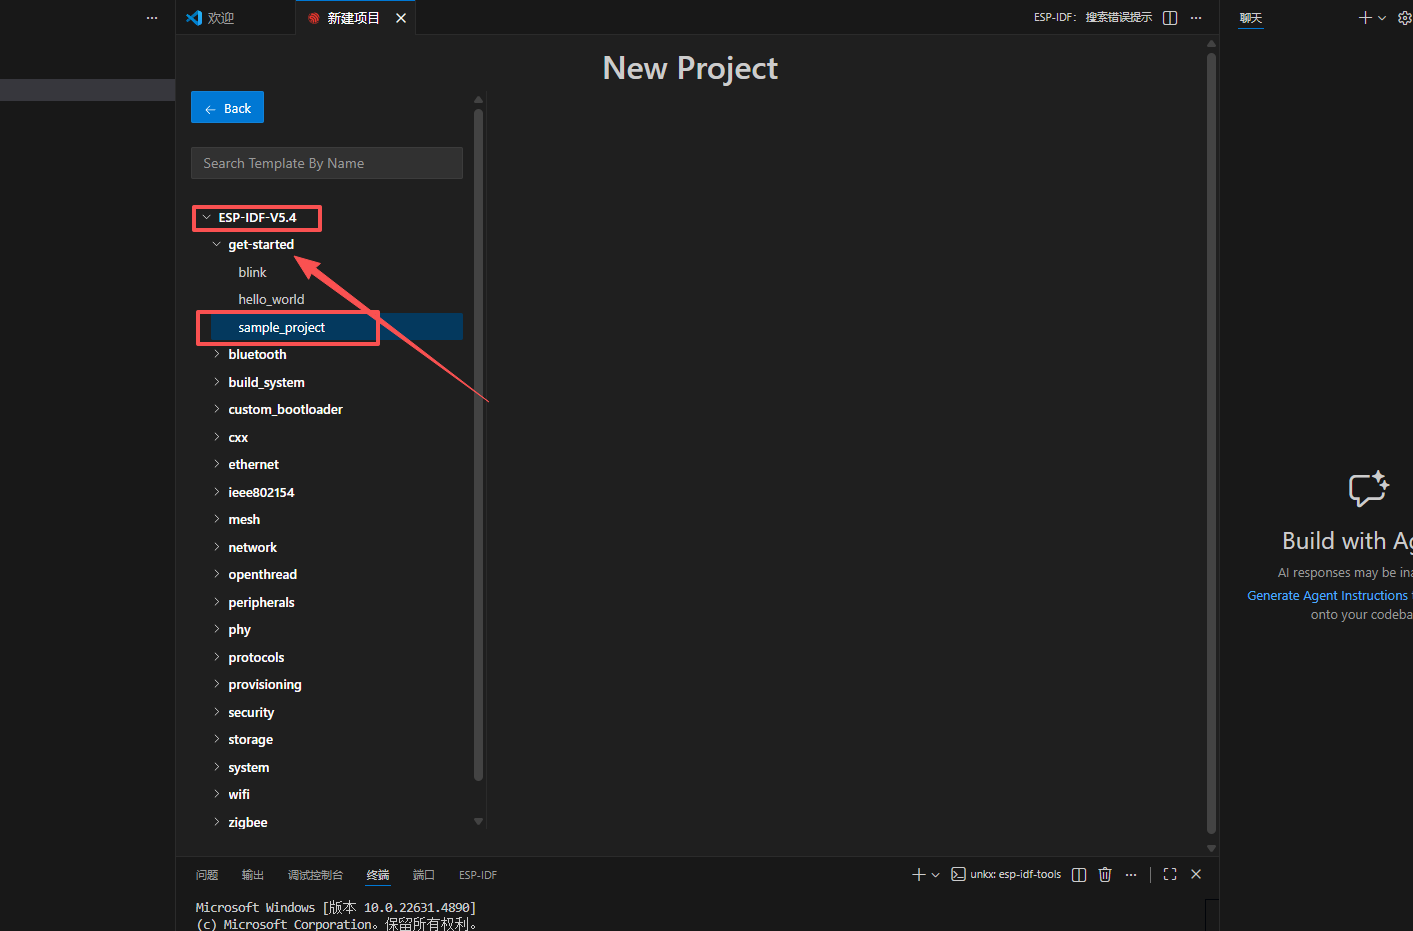Switch to the ESP-IDF panel tab
The image size is (1413, 931).
(478, 875)
